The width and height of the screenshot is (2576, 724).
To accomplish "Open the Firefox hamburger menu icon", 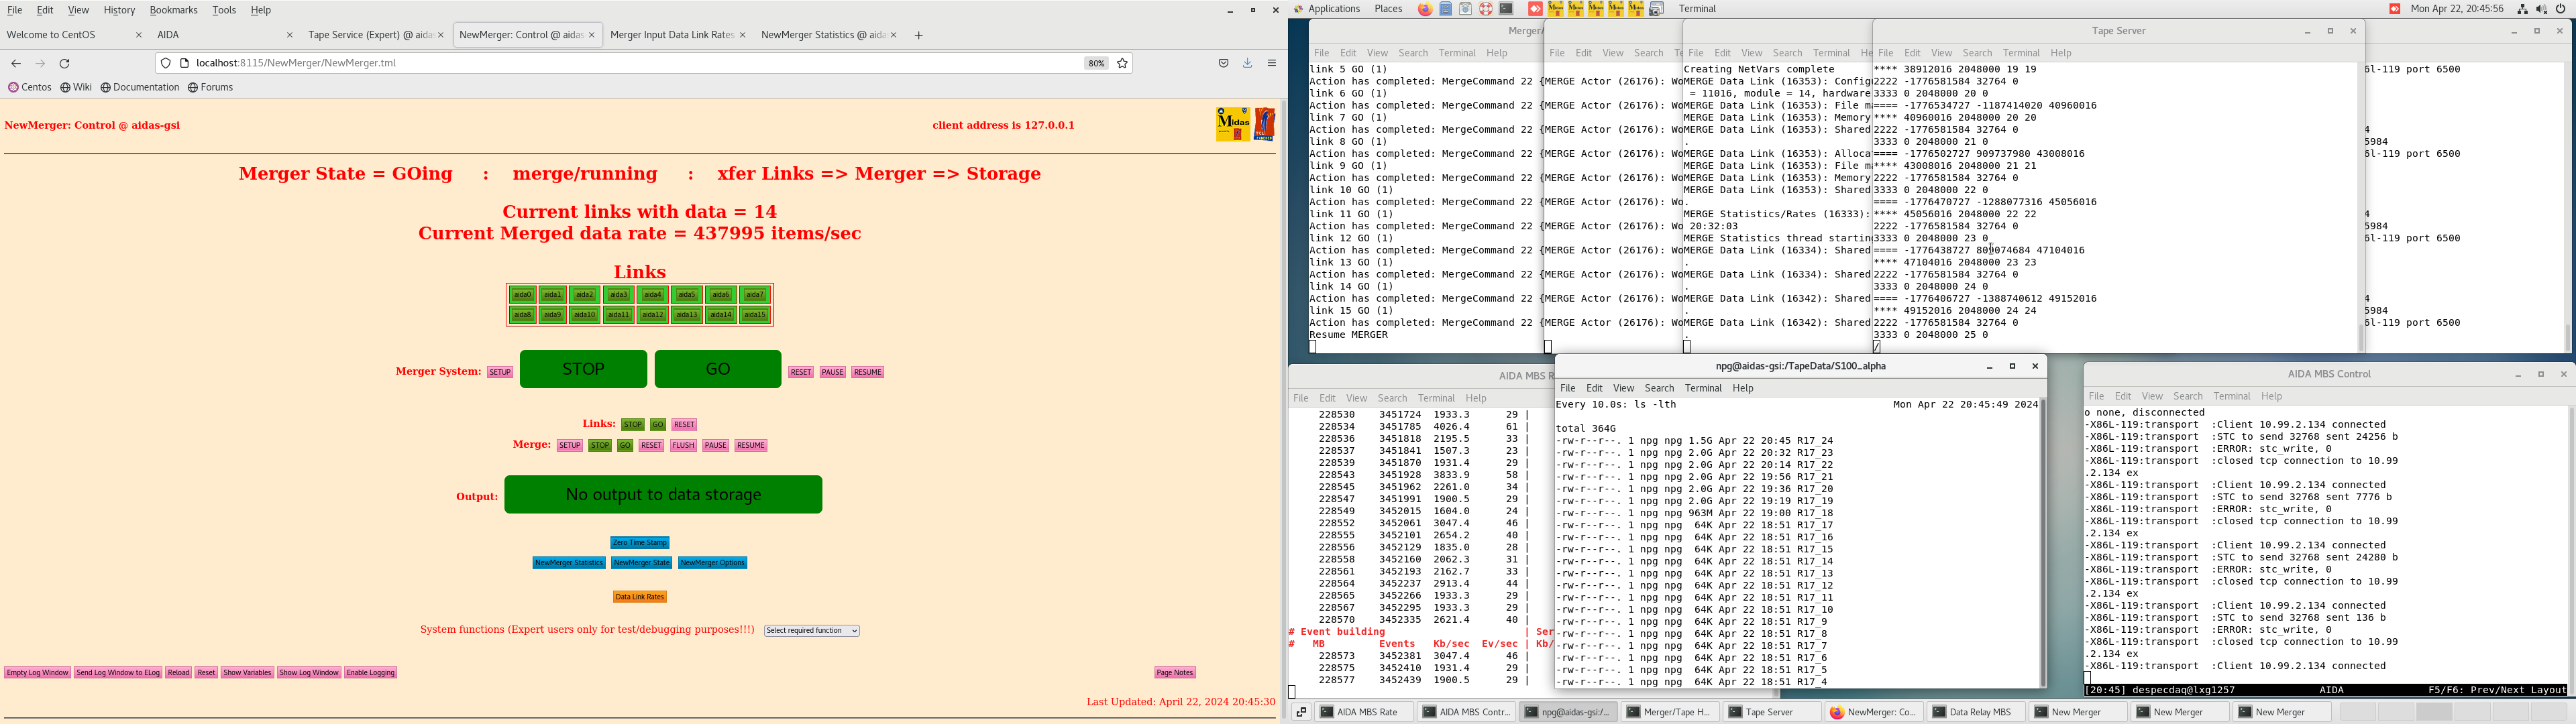I will coord(1272,63).
